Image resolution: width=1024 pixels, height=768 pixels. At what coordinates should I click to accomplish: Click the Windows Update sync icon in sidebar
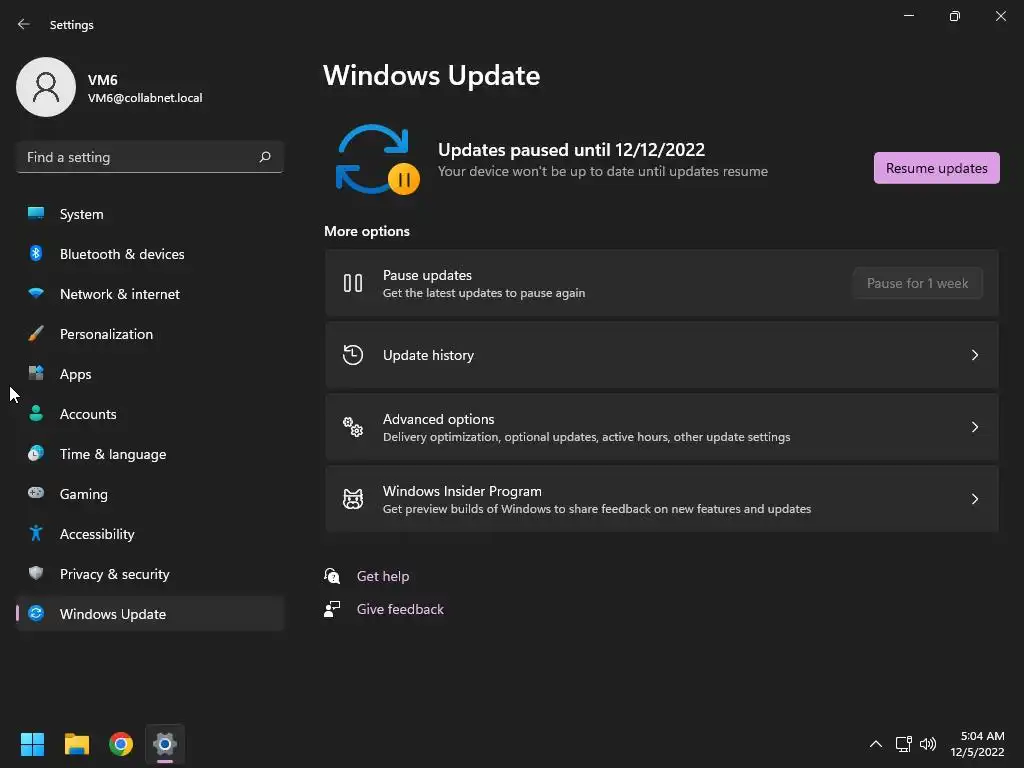tap(36, 613)
